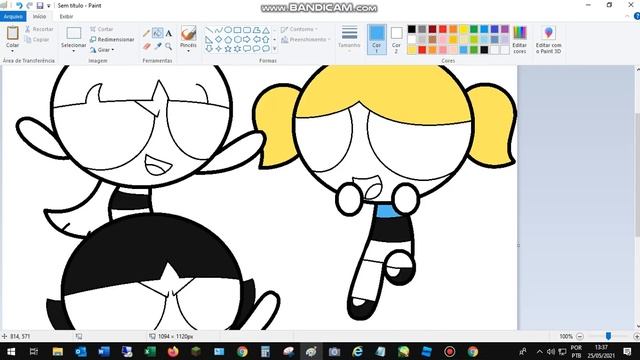Expand the Selecionar options arrow
640x360 pixels.
(x=73, y=51)
